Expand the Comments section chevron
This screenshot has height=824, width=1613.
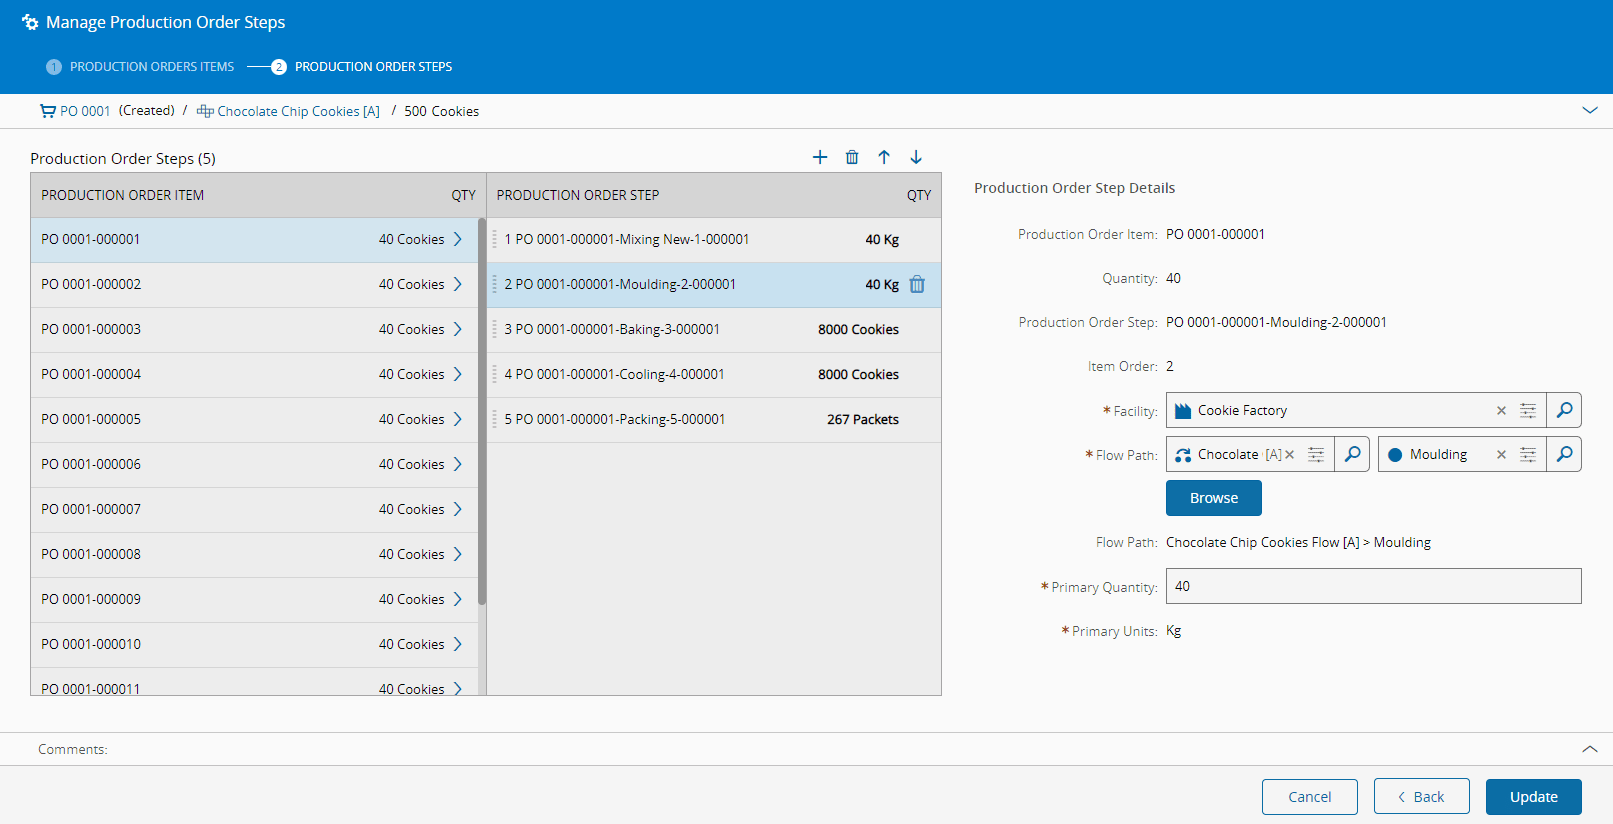pyautogui.click(x=1589, y=749)
